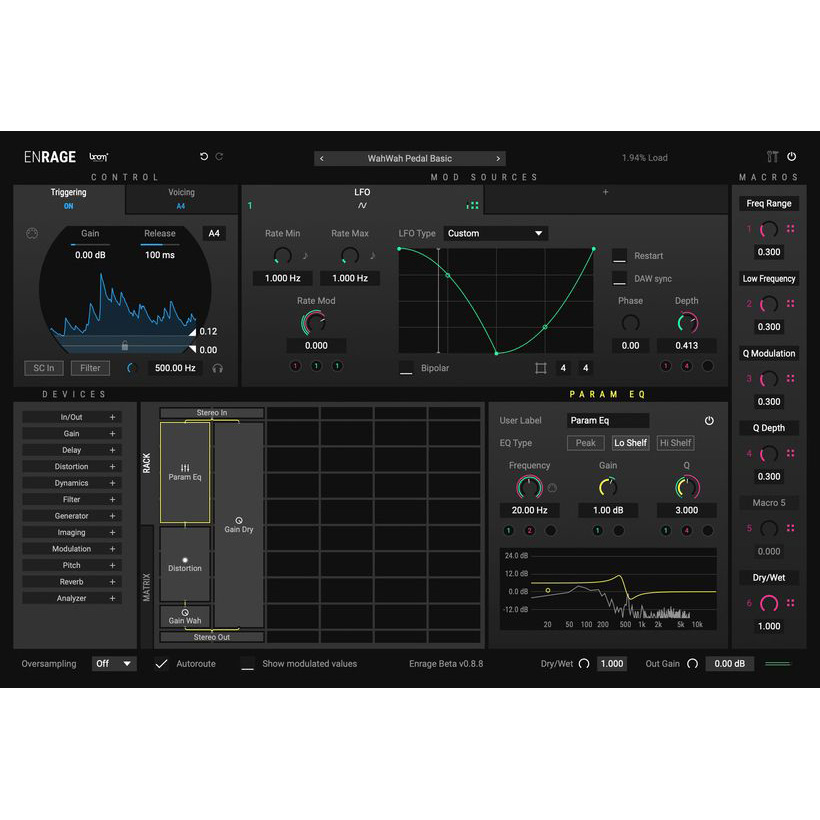Image resolution: width=820 pixels, height=820 pixels.
Task: Select the Peak EQ type
Action: [586, 443]
